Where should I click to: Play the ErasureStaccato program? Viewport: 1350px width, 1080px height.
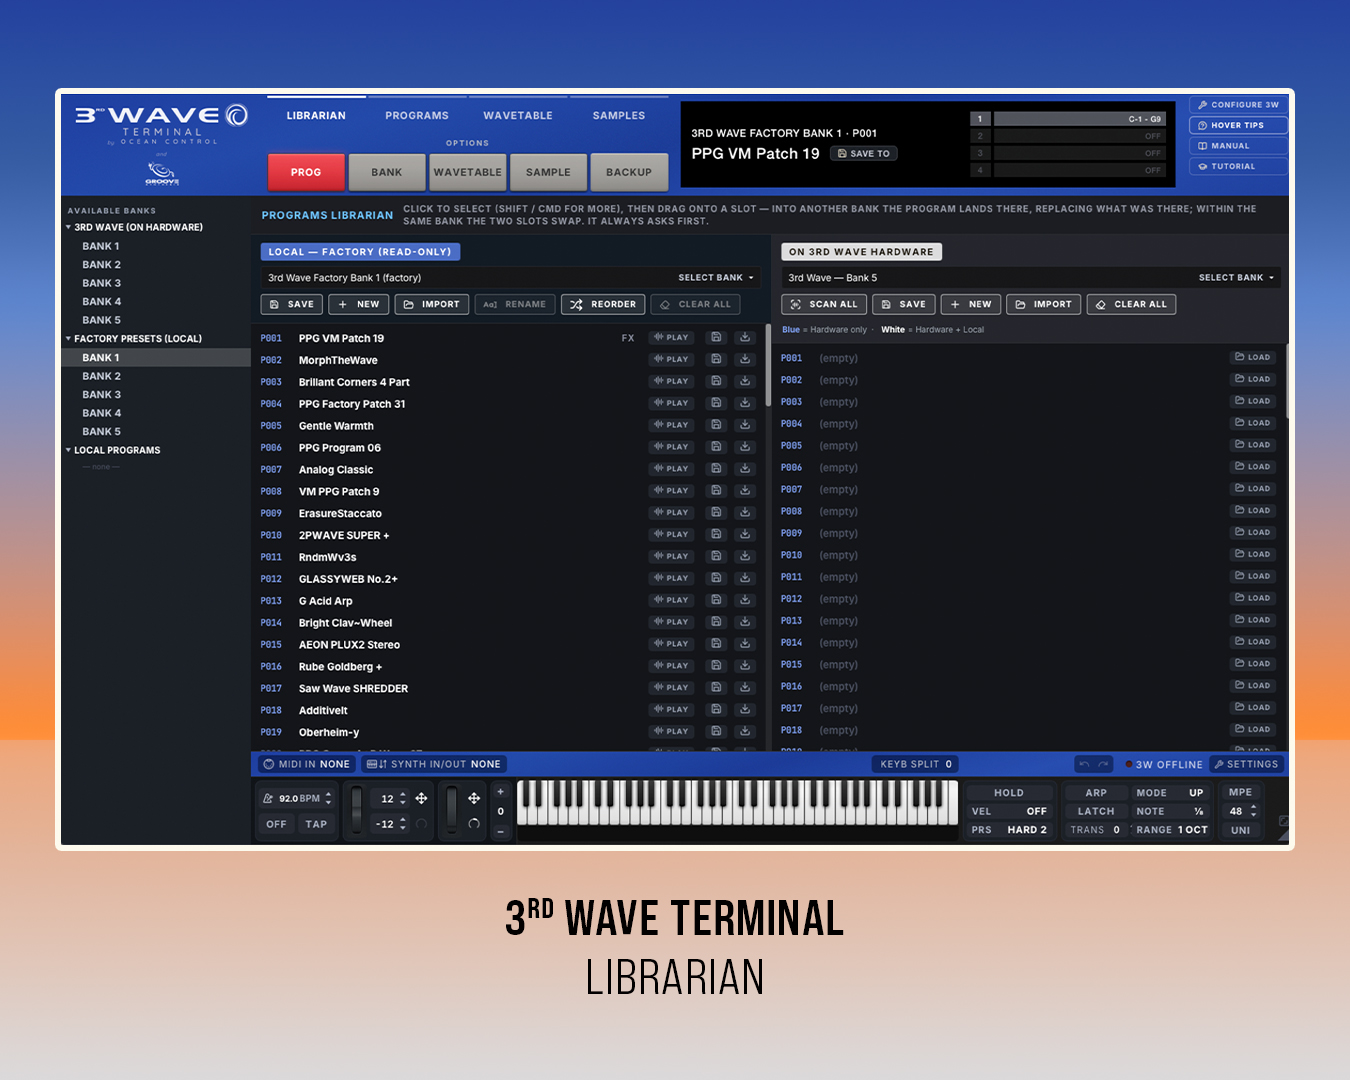pos(672,513)
